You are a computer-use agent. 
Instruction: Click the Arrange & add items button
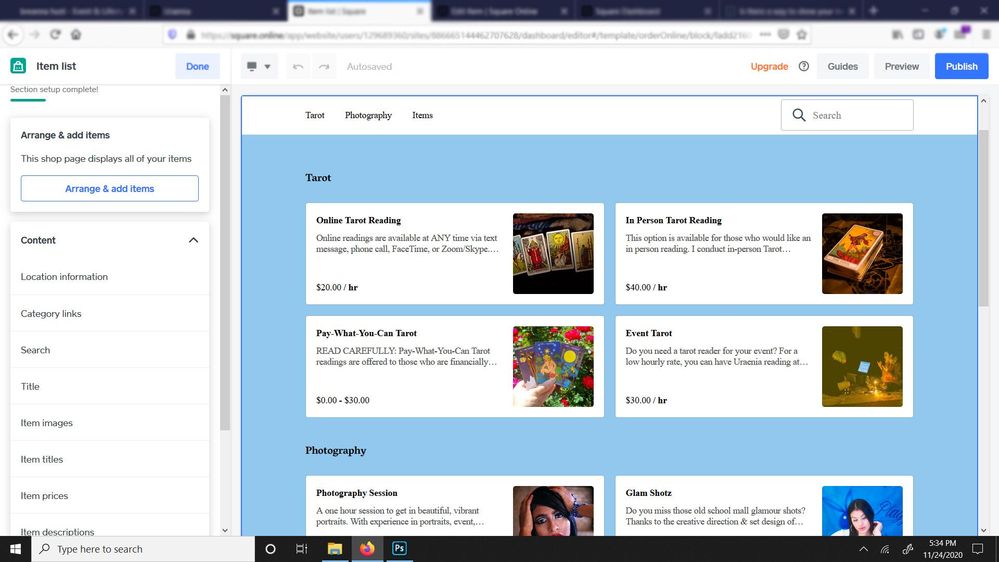coord(110,189)
